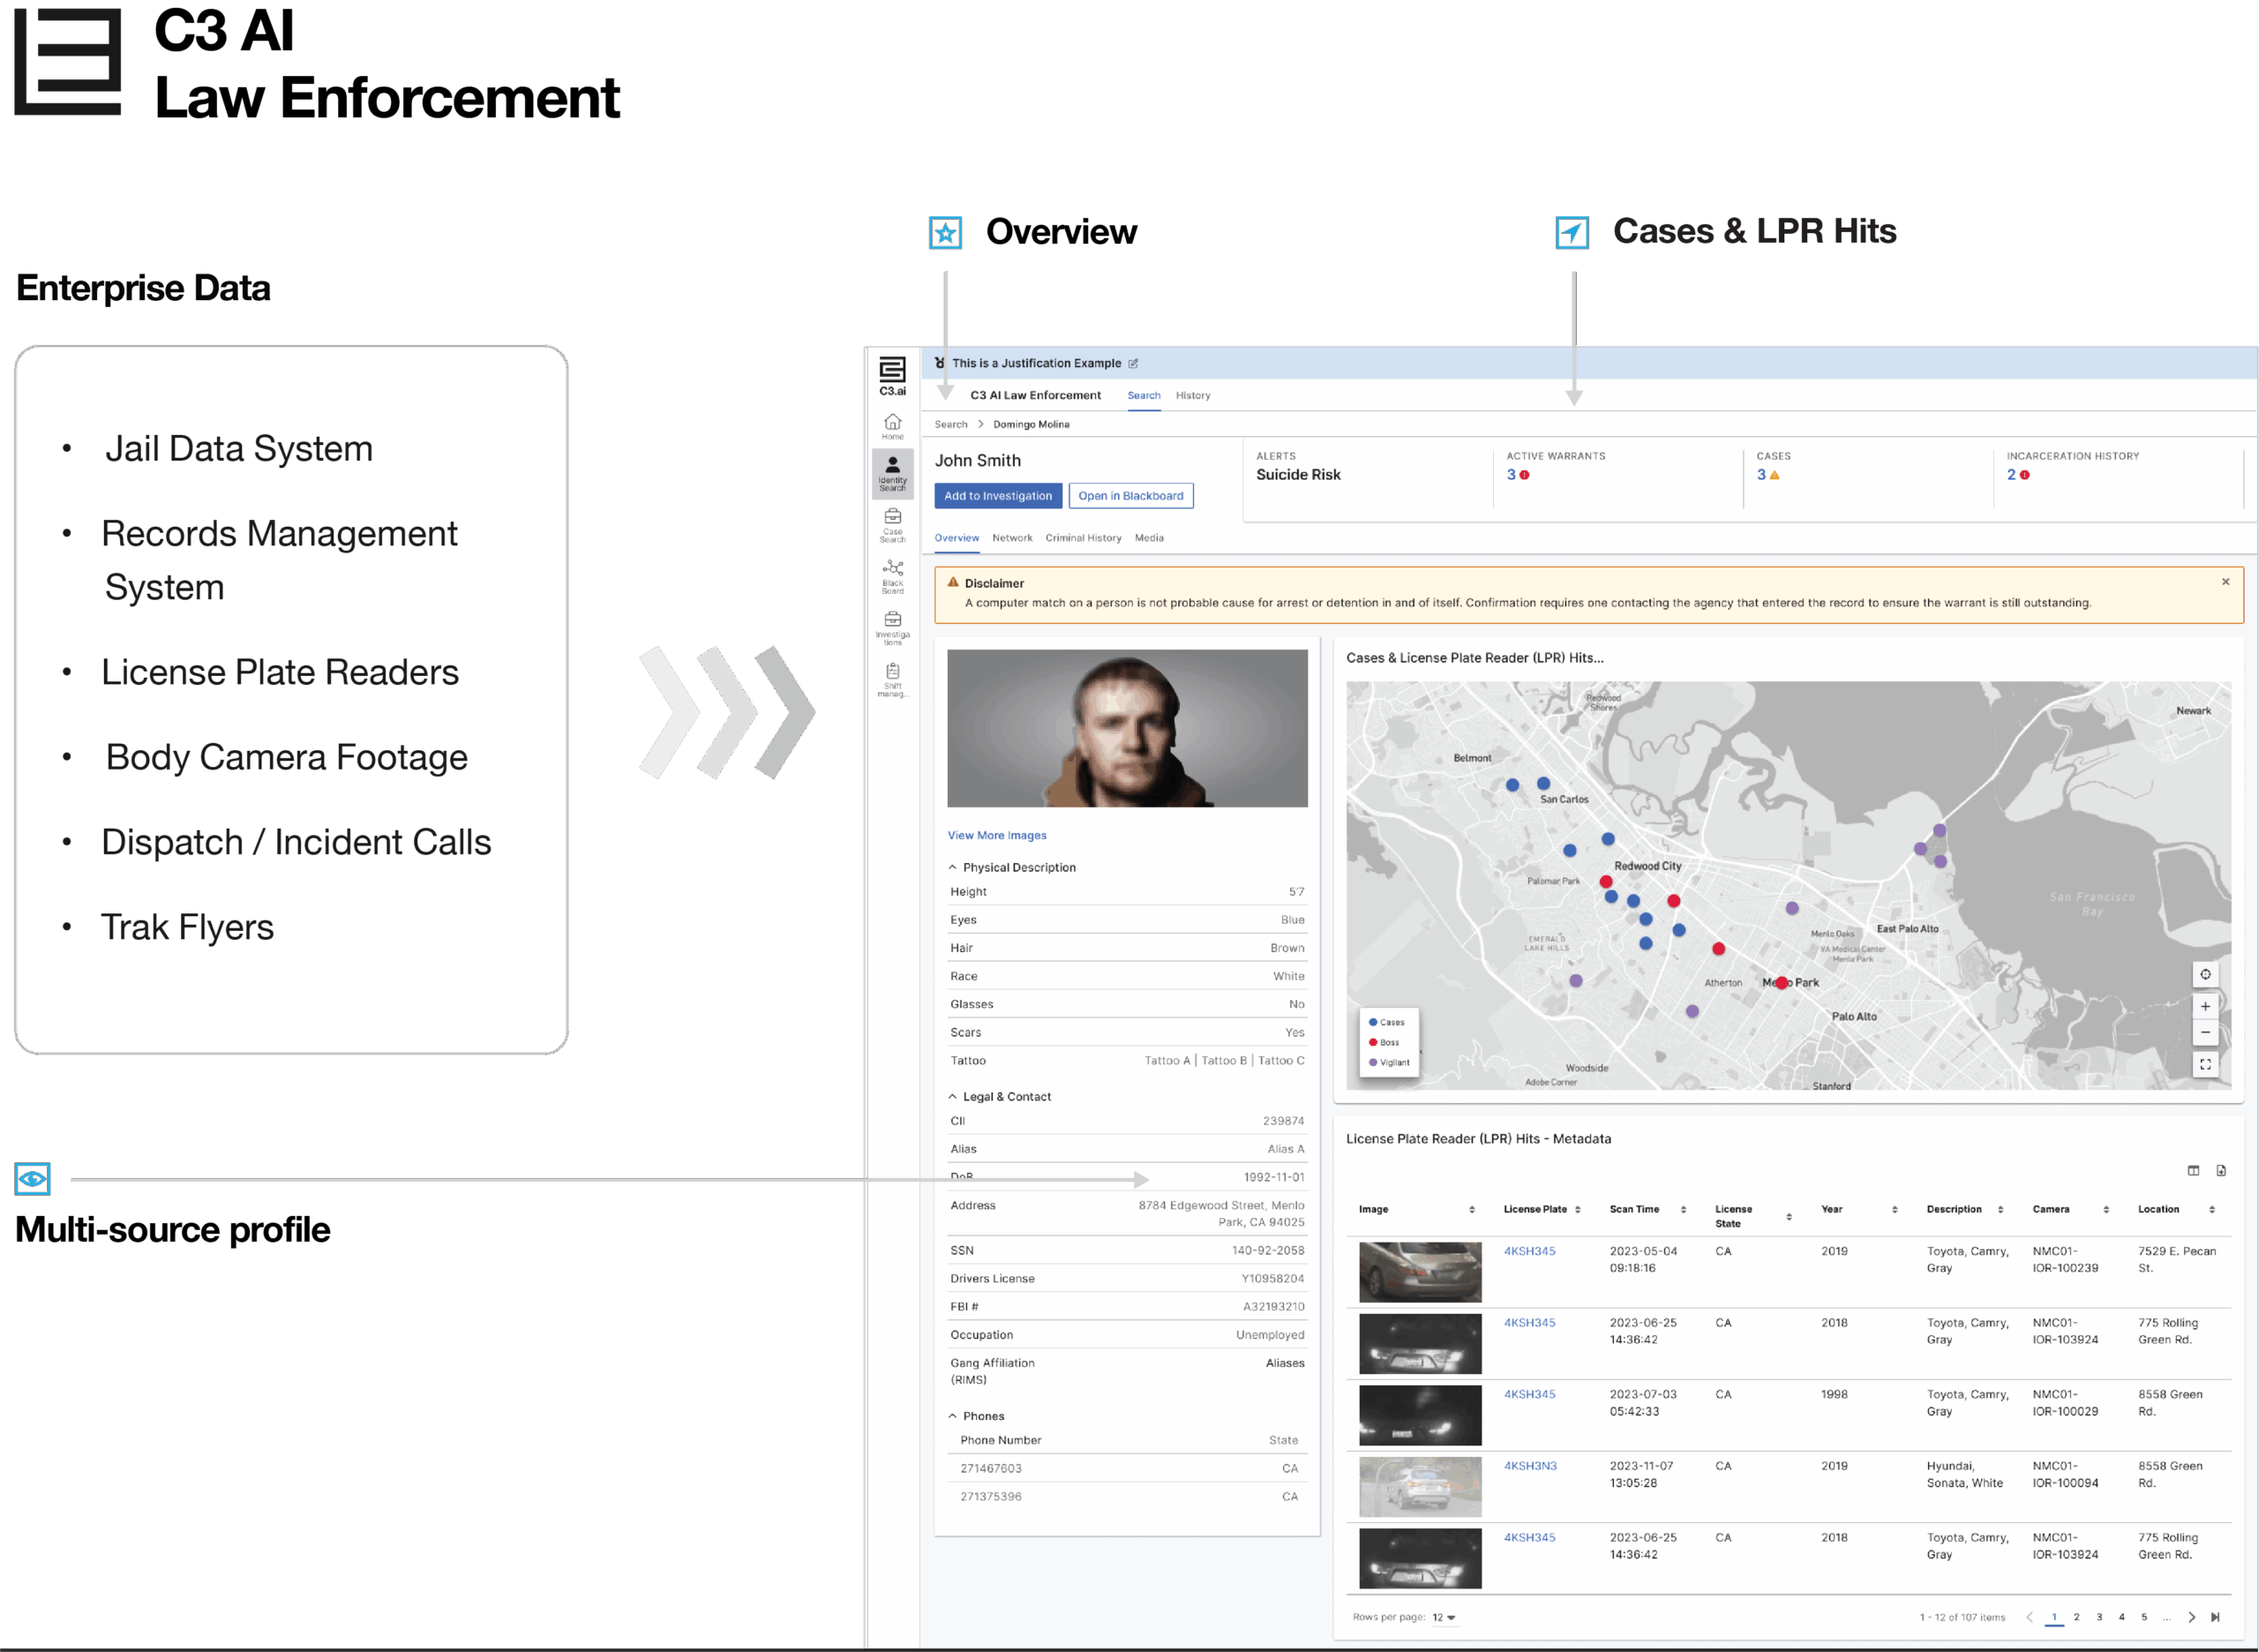Go to table page 2
This screenshot has width=2259, height=1652.
click(2076, 1618)
